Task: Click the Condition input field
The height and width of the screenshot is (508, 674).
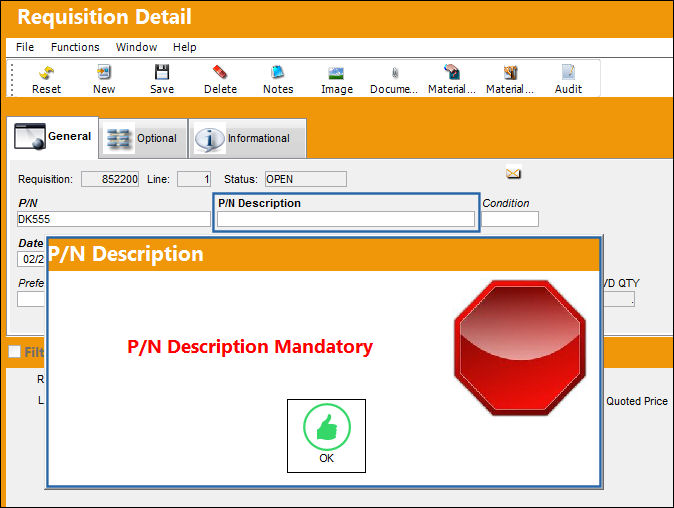Action: coord(510,219)
